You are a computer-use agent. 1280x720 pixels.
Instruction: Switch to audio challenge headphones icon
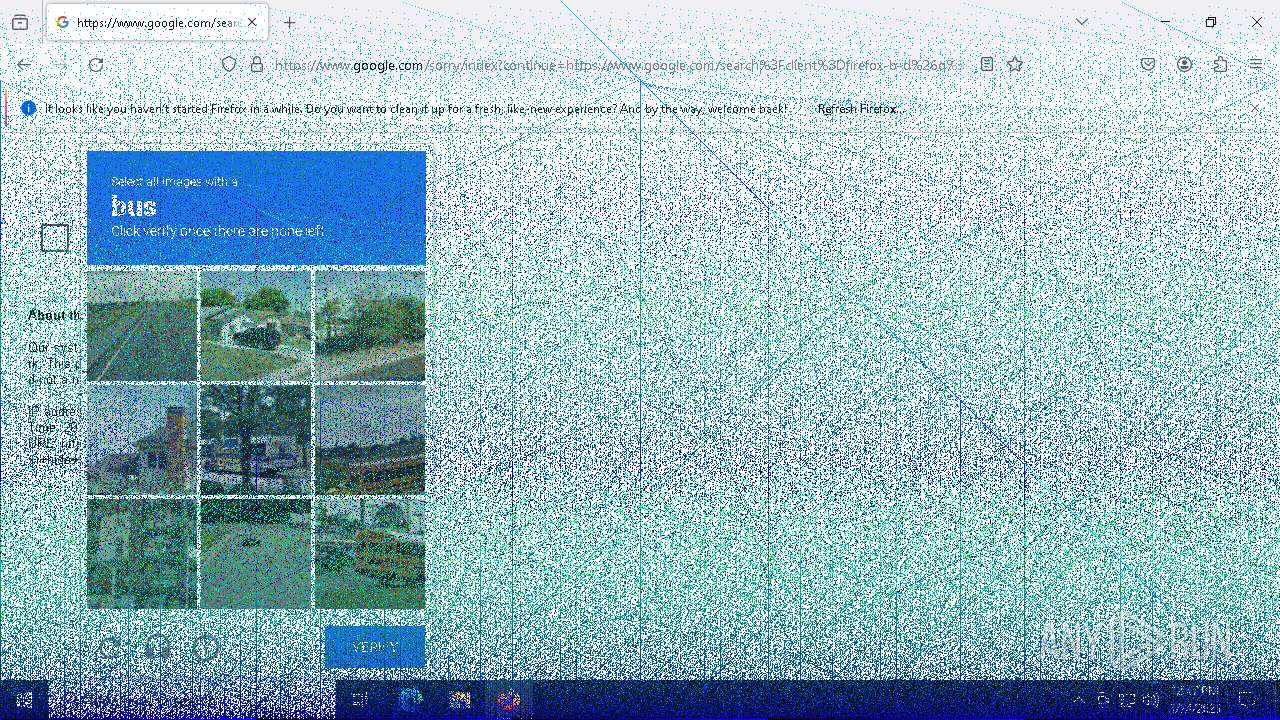pos(157,647)
